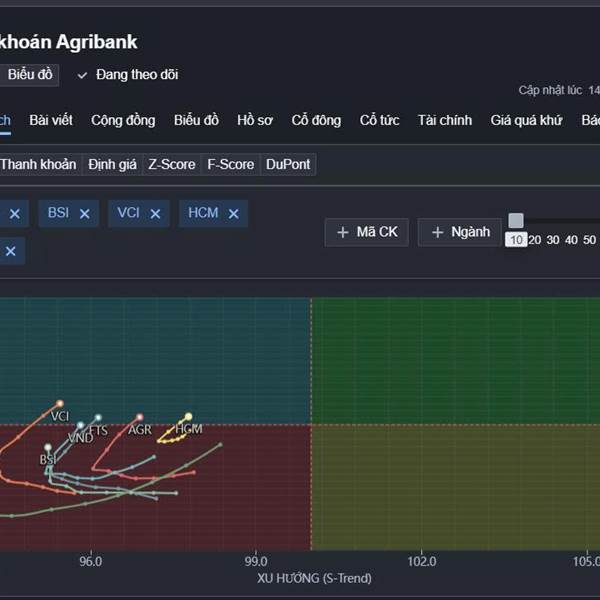Viewport: 600px width, 600px height.
Task: Remove the HCM ticker chip
Action: [233, 214]
